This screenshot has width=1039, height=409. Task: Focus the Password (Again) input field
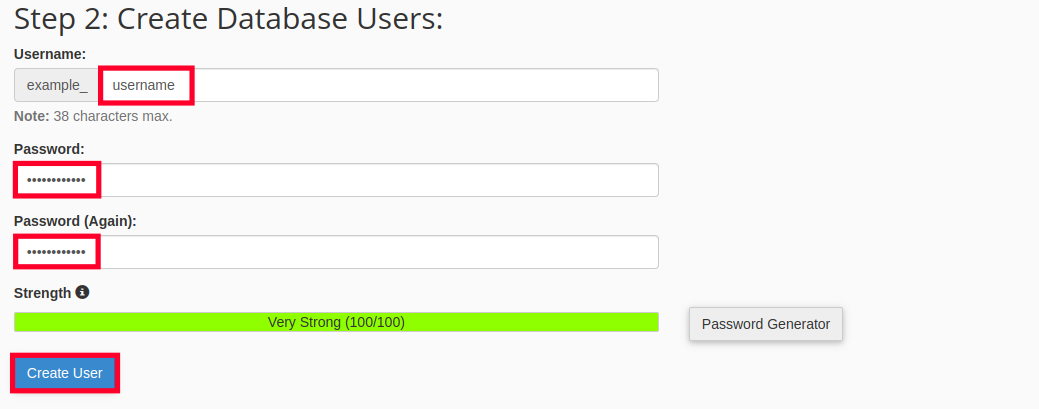tap(380, 252)
